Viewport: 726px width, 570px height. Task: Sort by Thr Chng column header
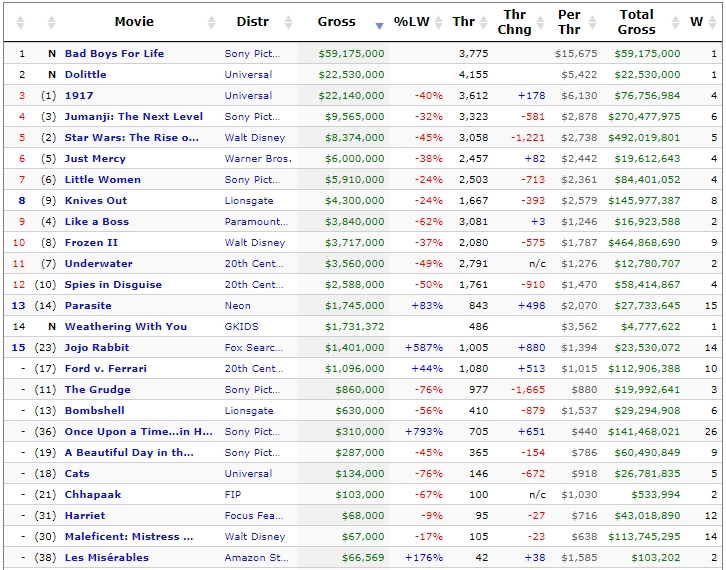pyautogui.click(x=514, y=22)
